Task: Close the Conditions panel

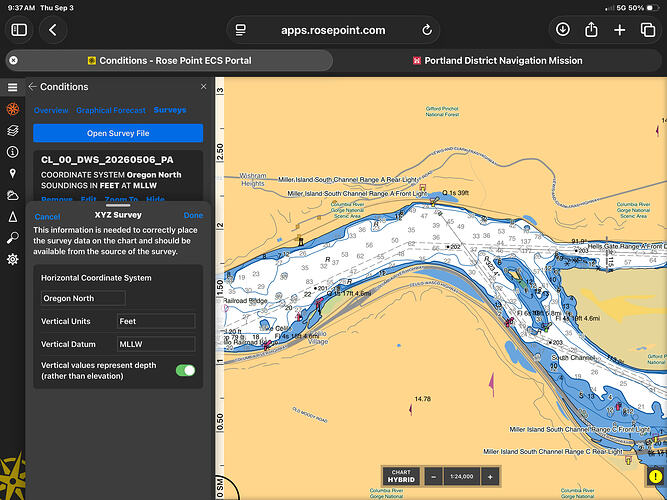Action: point(204,87)
